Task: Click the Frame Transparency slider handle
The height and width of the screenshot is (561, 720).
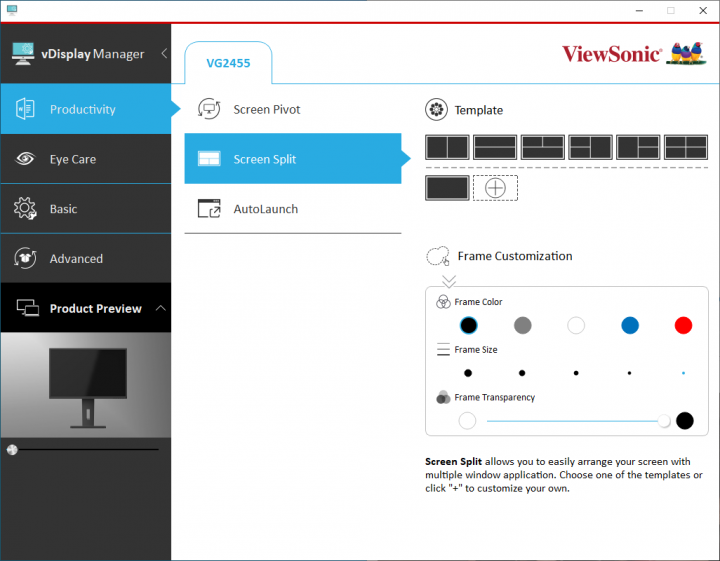Action: [x=664, y=421]
